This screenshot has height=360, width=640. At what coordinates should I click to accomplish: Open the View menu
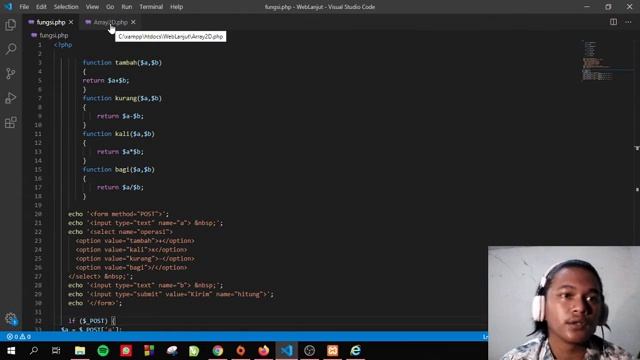92,7
